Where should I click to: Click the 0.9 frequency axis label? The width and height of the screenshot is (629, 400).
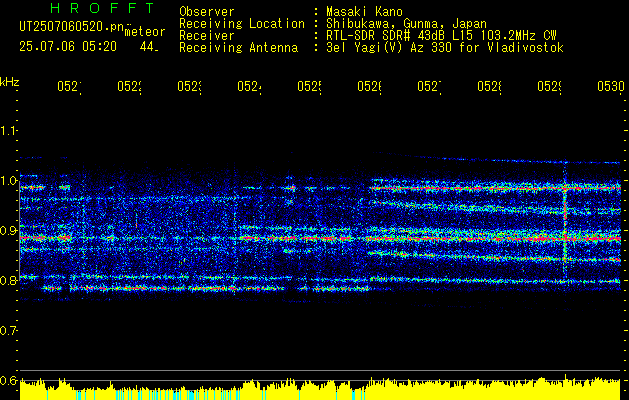[8, 231]
